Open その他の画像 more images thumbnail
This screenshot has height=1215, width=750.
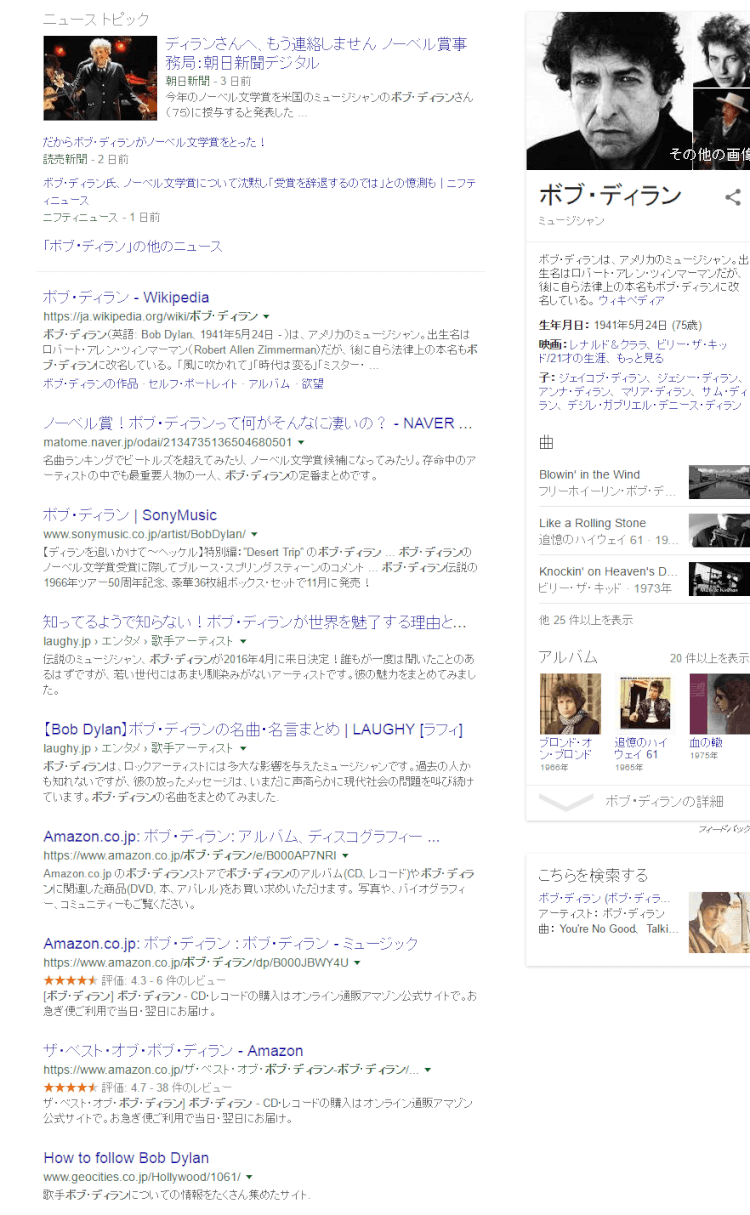[x=721, y=129]
